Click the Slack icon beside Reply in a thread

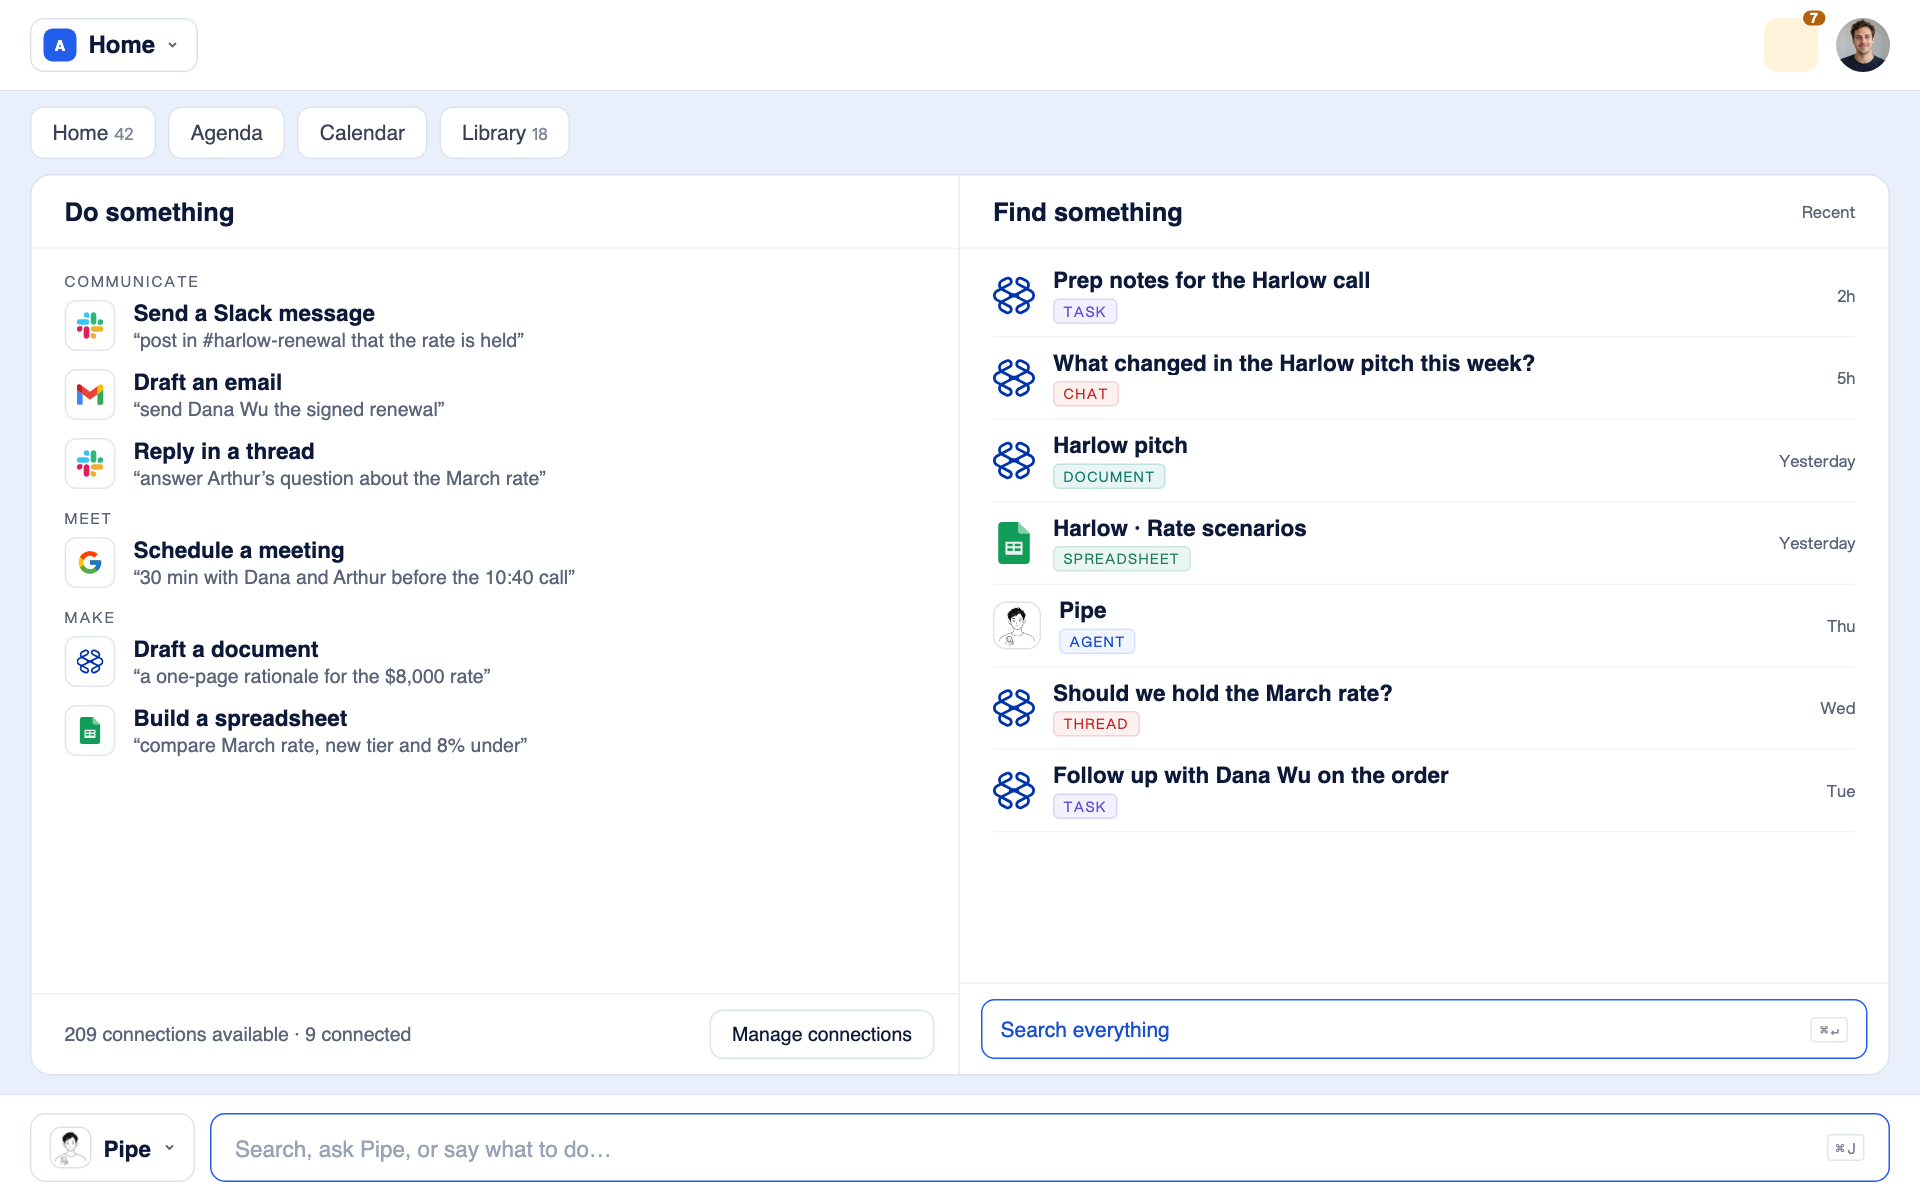point(90,464)
